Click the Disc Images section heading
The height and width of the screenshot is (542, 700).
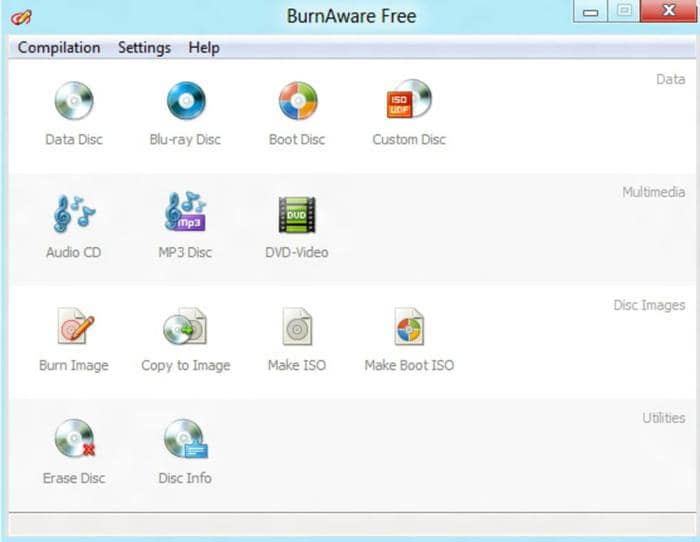649,305
